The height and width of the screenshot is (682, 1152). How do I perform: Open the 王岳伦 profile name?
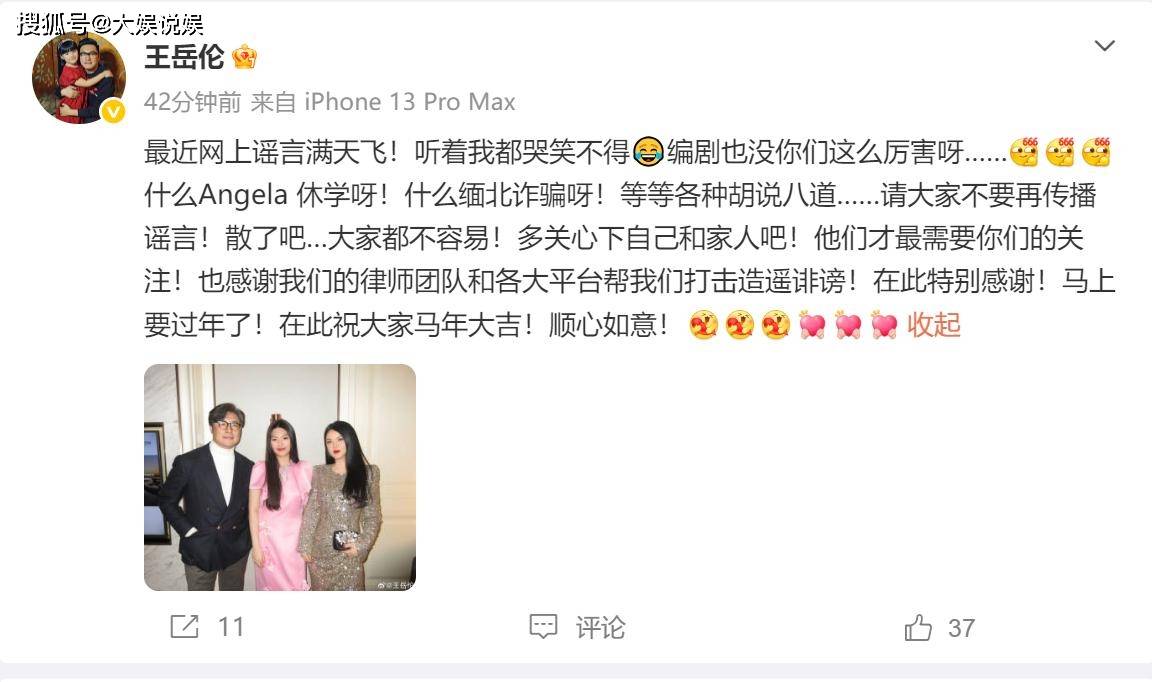tap(184, 57)
